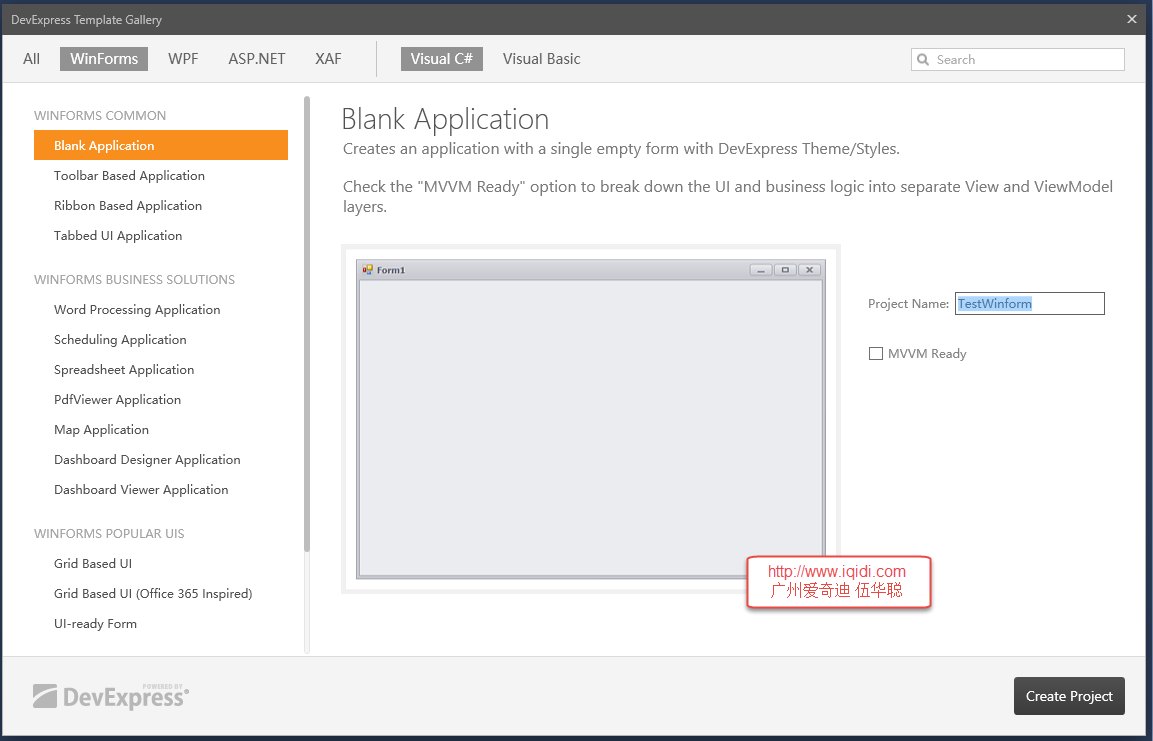Select Dashboard Designer Application template
The height and width of the screenshot is (741, 1153).
click(x=160, y=460)
